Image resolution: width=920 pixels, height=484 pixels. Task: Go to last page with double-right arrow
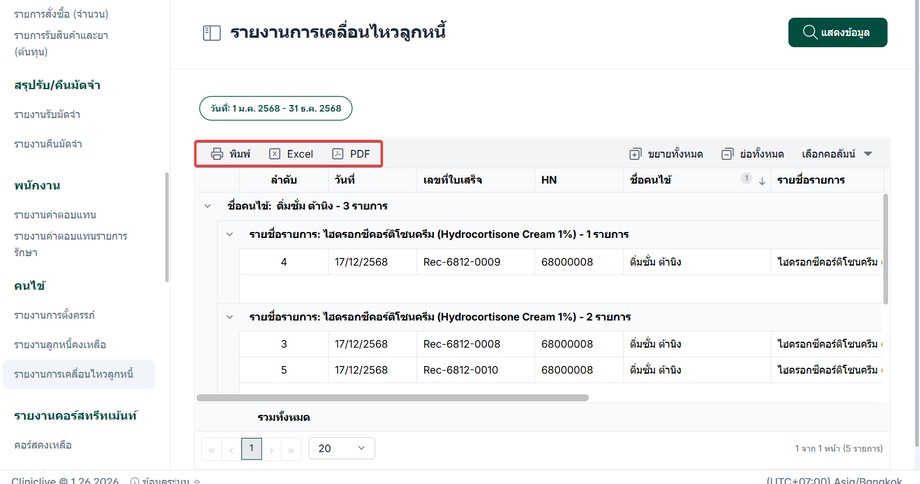(292, 450)
